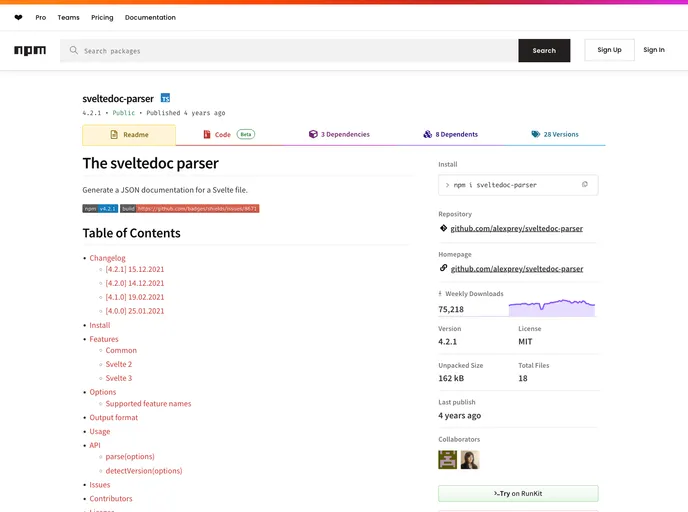Click the git repository diamond icon
This screenshot has width=688, height=512.
(443, 228)
